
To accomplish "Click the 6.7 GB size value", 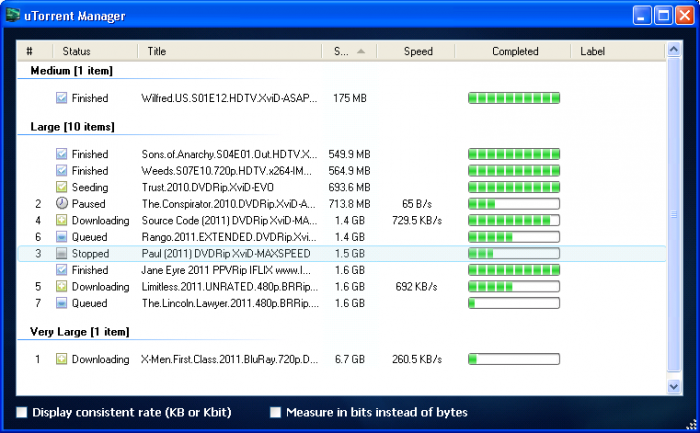I will coord(350,359).
